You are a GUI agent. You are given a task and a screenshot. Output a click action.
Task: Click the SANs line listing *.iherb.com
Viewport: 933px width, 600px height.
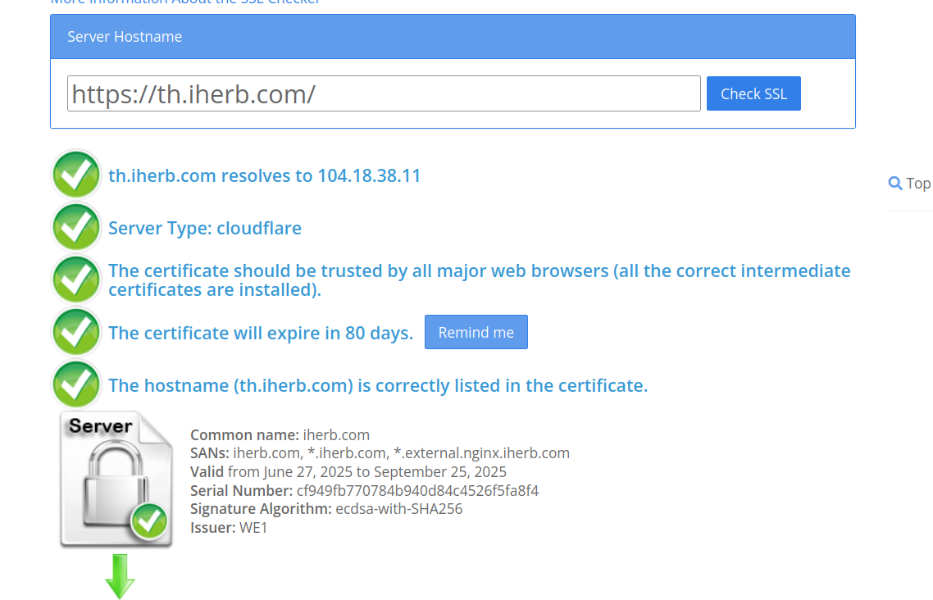[380, 453]
